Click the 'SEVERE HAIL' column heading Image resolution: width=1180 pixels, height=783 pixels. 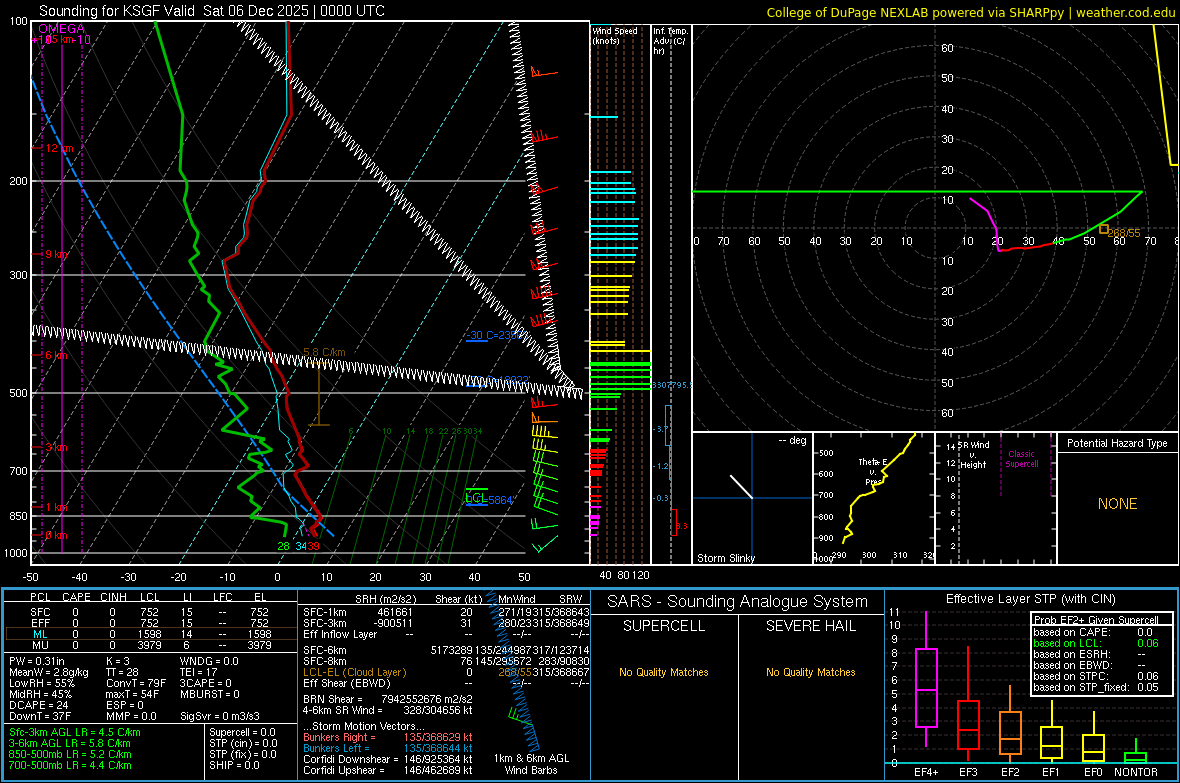tap(810, 626)
